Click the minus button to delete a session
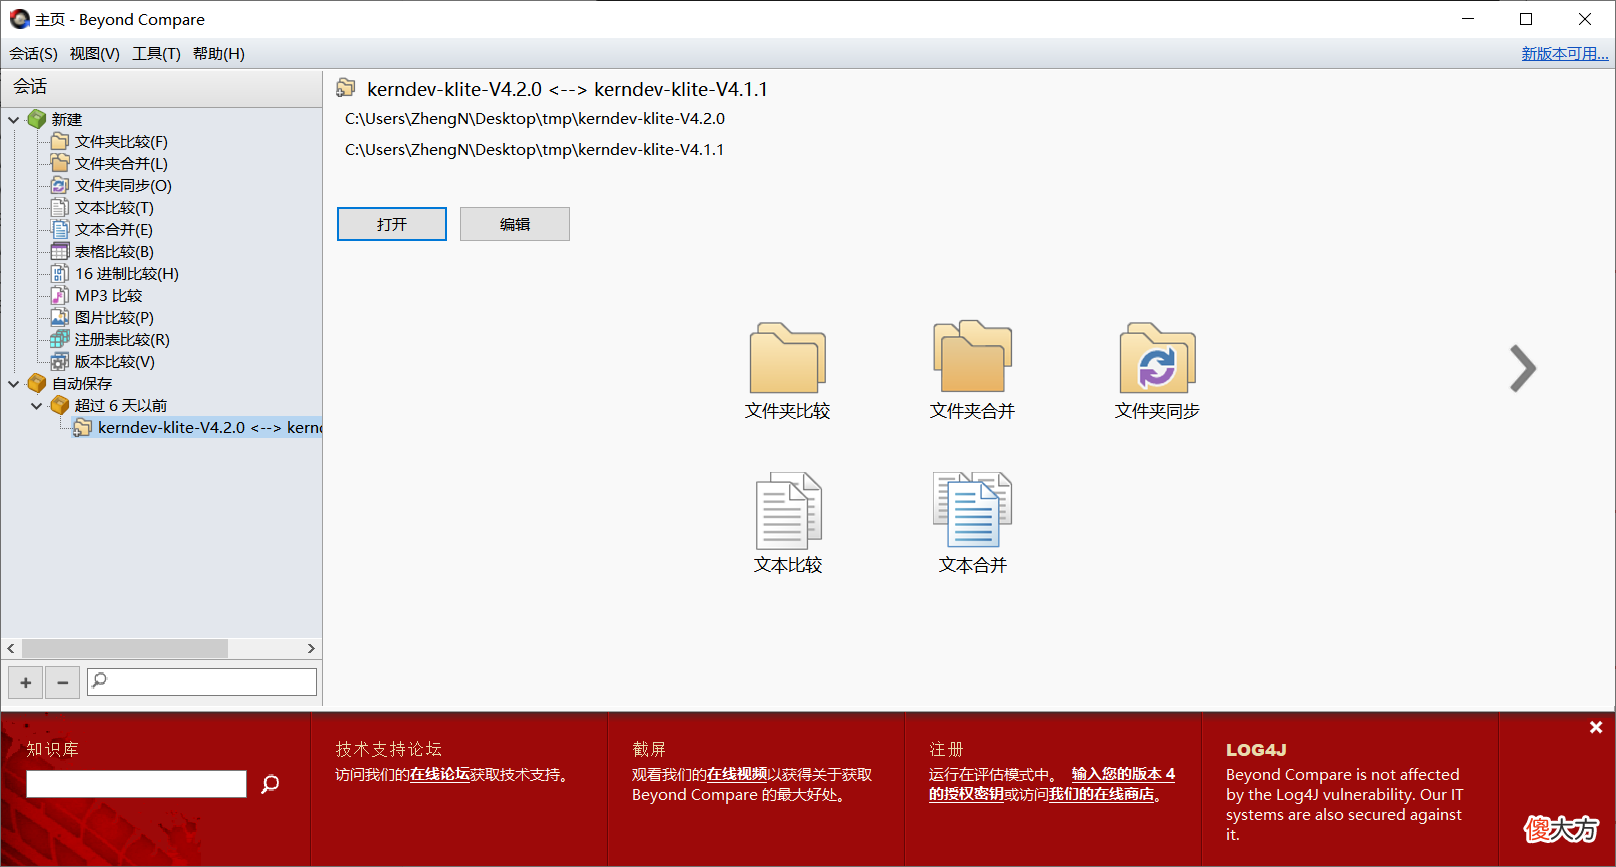This screenshot has width=1616, height=867. [x=62, y=682]
